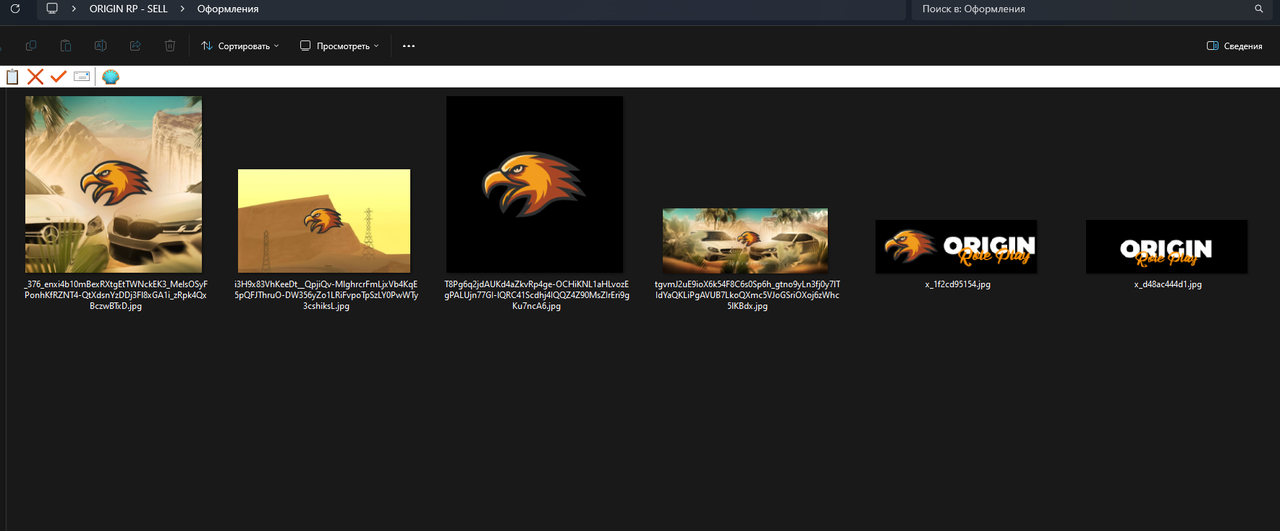Select desert wall eagle logo thumbnail
The image size is (1280, 531).
[324, 221]
